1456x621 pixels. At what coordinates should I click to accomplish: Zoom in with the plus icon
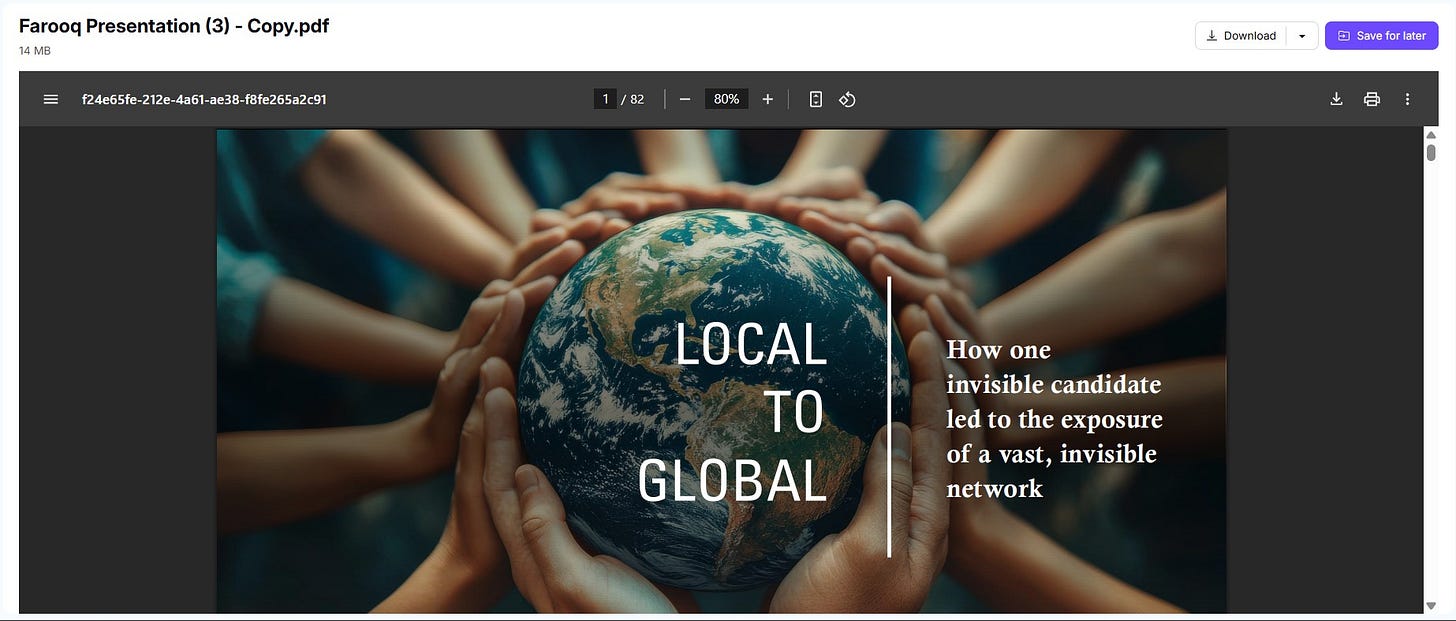pyautogui.click(x=768, y=99)
